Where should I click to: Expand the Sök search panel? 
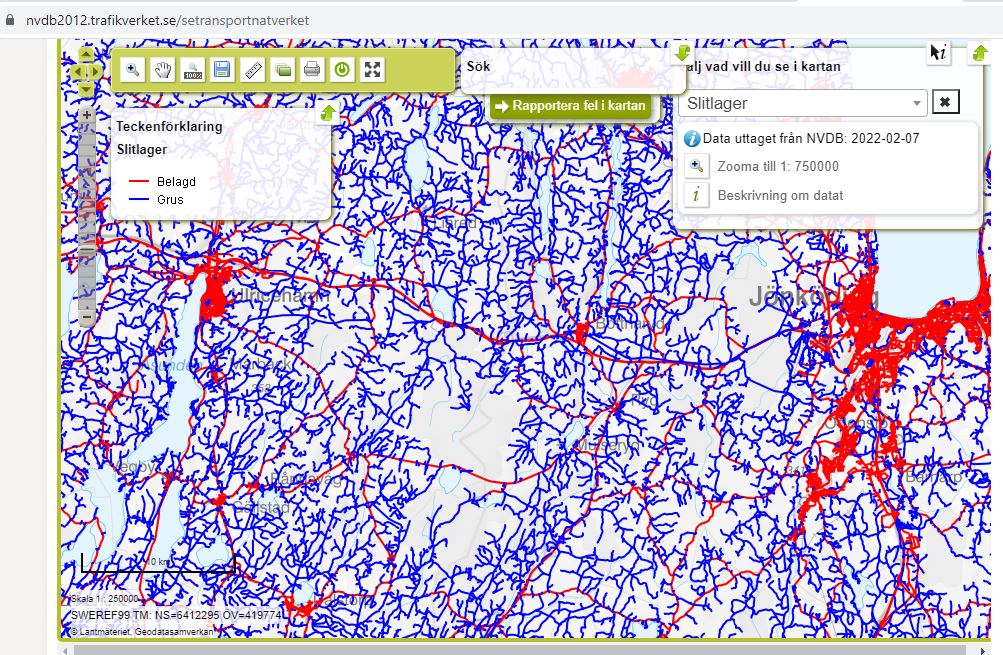(682, 53)
